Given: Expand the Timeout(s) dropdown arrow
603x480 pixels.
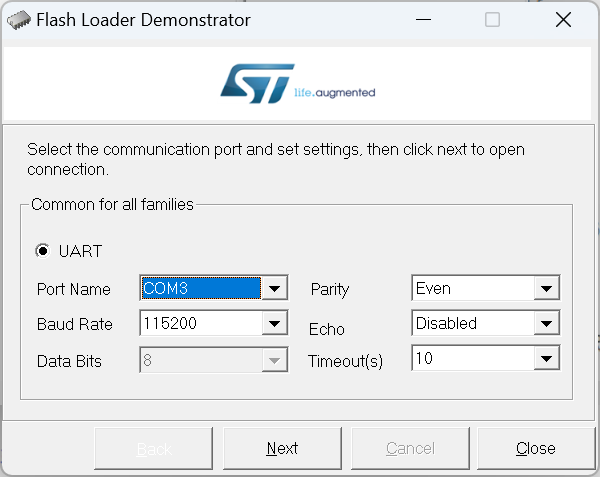Looking at the screenshot, I should coord(546,359).
